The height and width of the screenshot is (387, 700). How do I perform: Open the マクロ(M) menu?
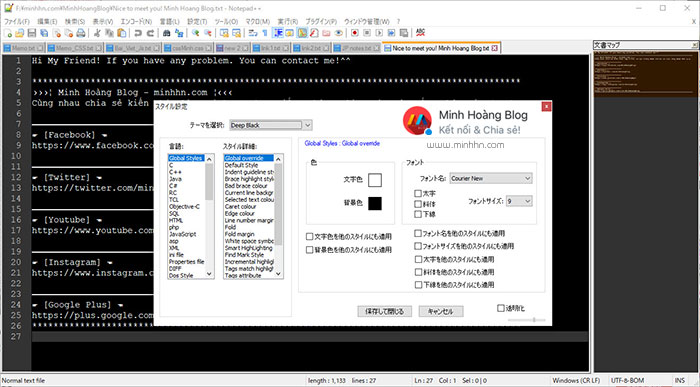[x=258, y=21]
